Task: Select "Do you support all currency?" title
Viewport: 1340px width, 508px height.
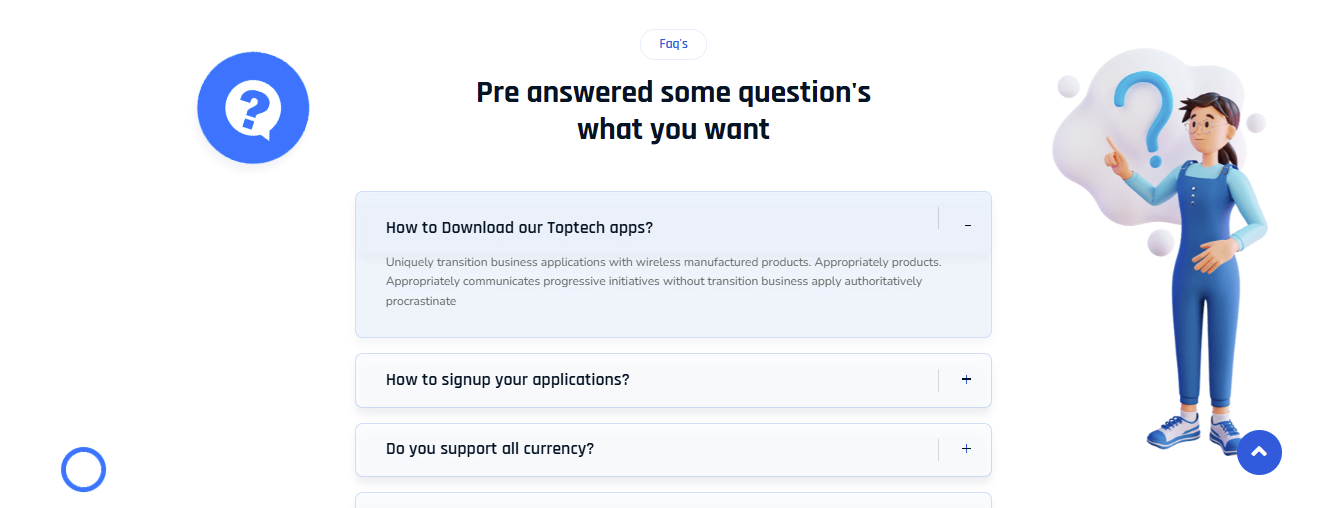Action: pos(490,449)
